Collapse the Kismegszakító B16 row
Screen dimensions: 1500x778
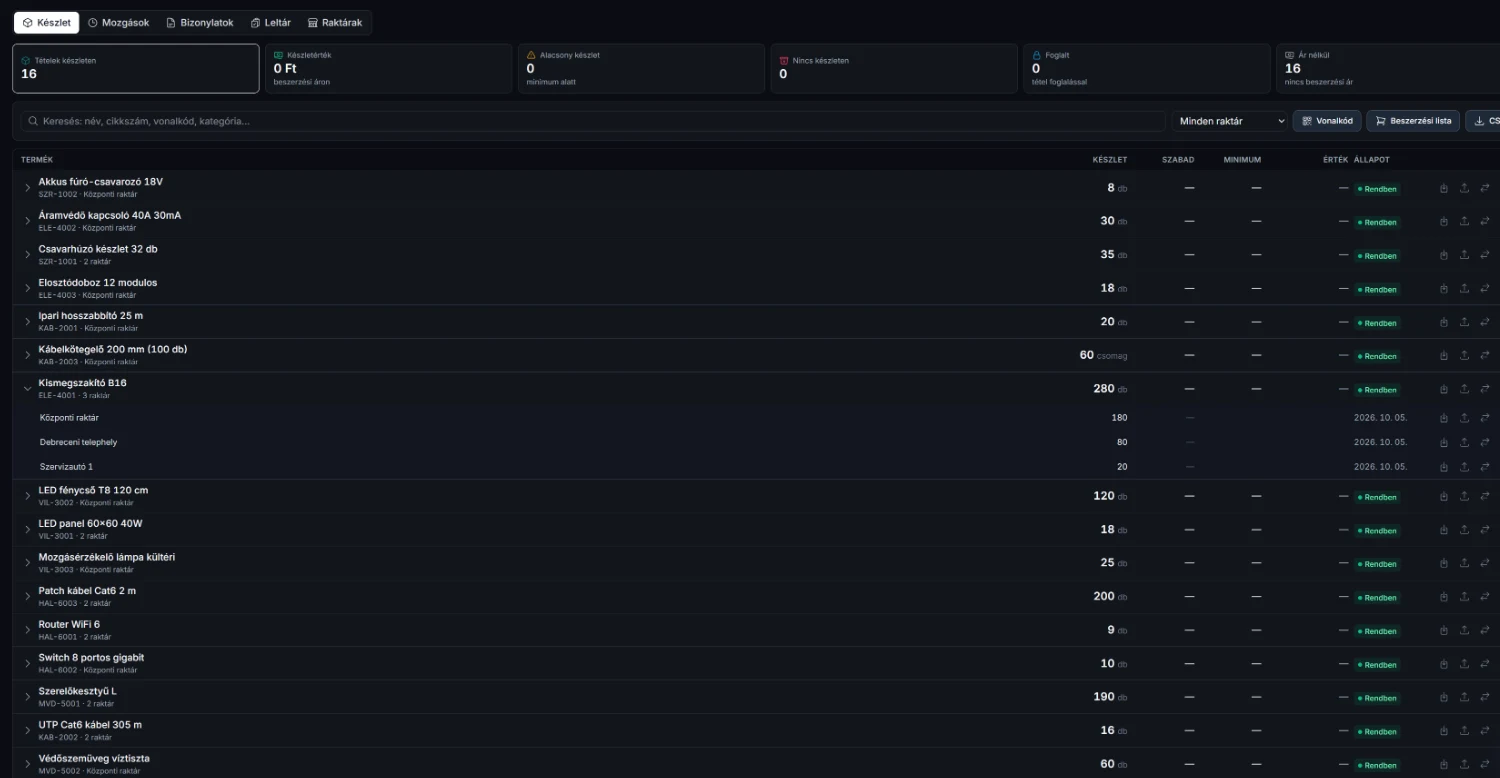click(x=28, y=389)
